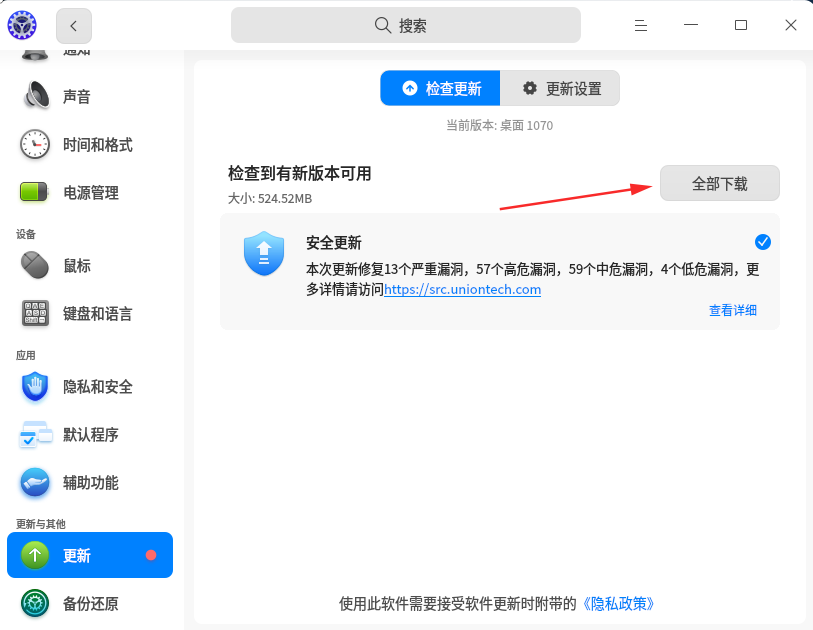Screen dimensions: 813x630
Task: Open the hamburger menu in title bar
Action: [641, 25]
